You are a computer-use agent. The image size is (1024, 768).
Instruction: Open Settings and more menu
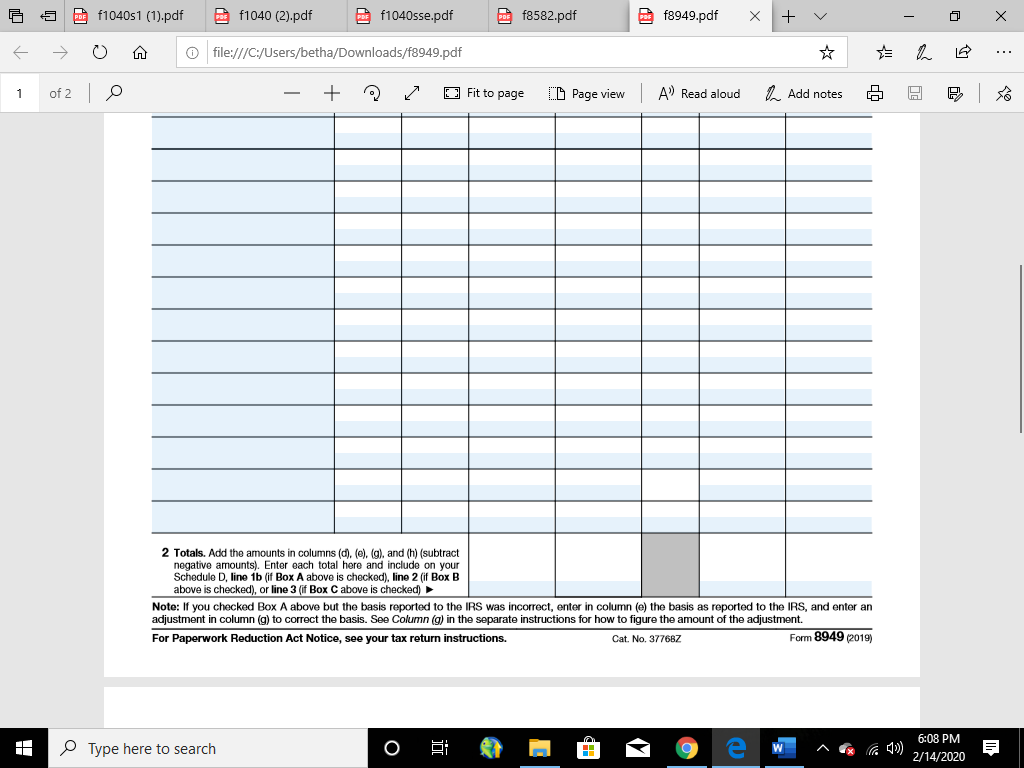pos(1004,52)
